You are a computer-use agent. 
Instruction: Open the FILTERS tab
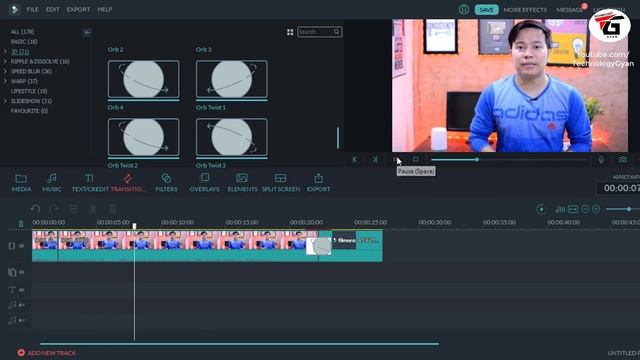point(166,182)
